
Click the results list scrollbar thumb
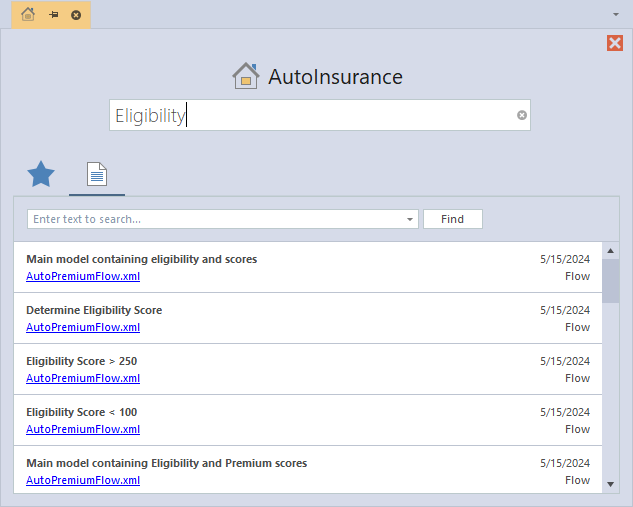click(x=610, y=281)
